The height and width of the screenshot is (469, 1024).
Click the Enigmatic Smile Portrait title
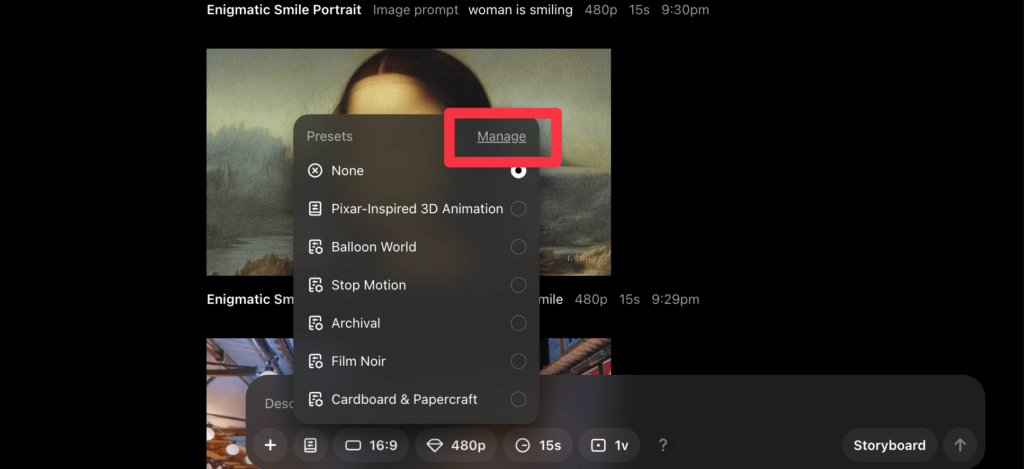(283, 10)
